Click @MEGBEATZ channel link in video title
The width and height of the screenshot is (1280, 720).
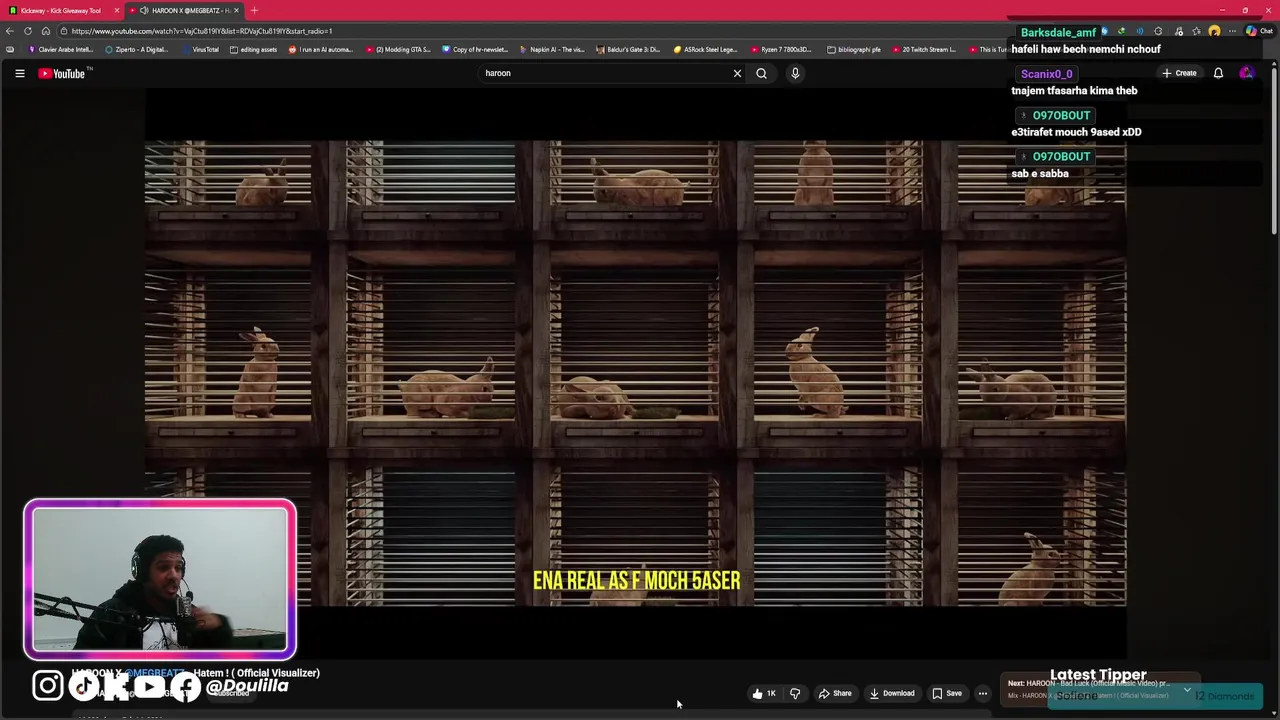tap(153, 673)
